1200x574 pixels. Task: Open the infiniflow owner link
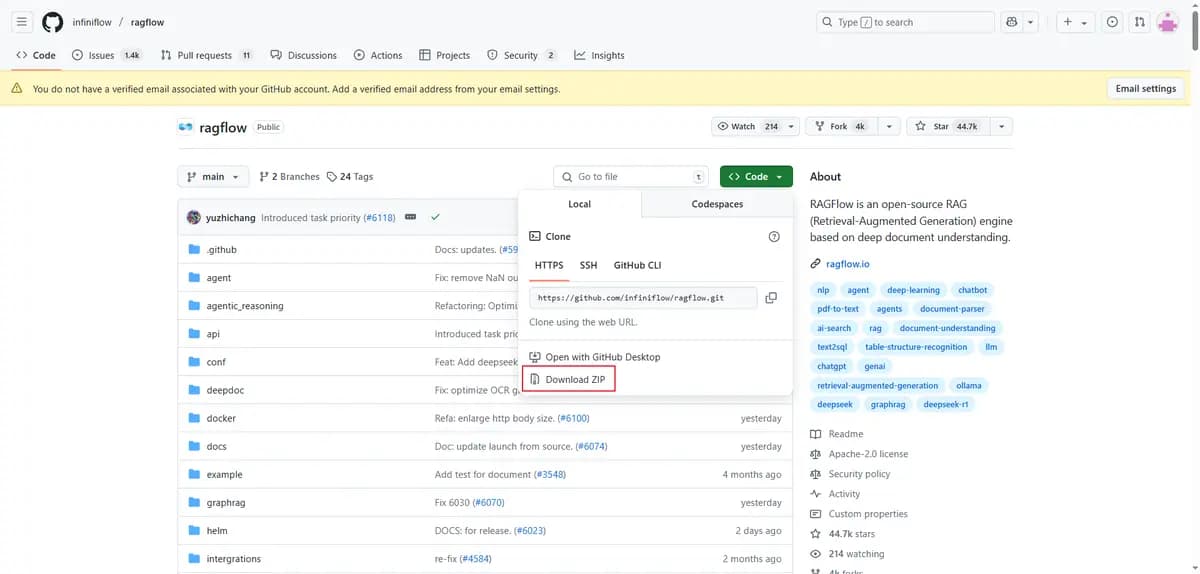92,22
